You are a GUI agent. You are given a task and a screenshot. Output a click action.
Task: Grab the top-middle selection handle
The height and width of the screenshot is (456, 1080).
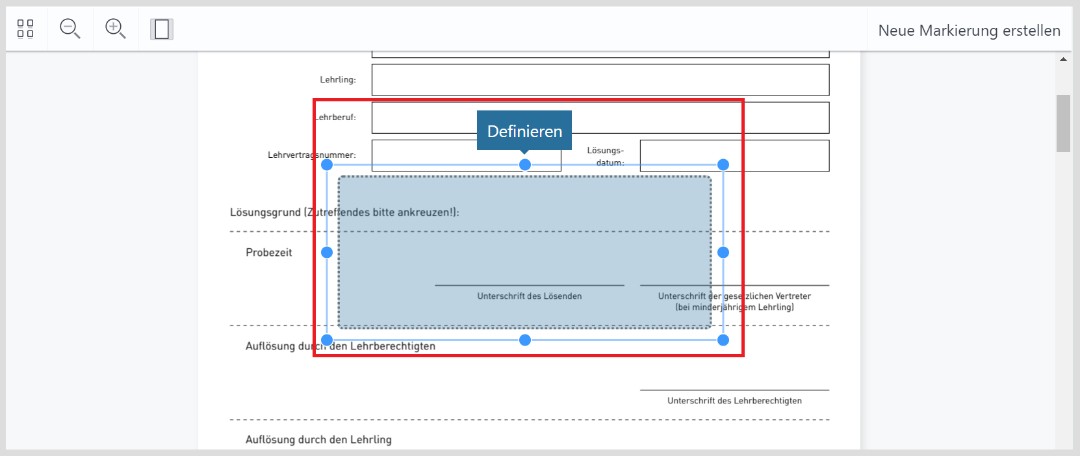[x=525, y=165]
